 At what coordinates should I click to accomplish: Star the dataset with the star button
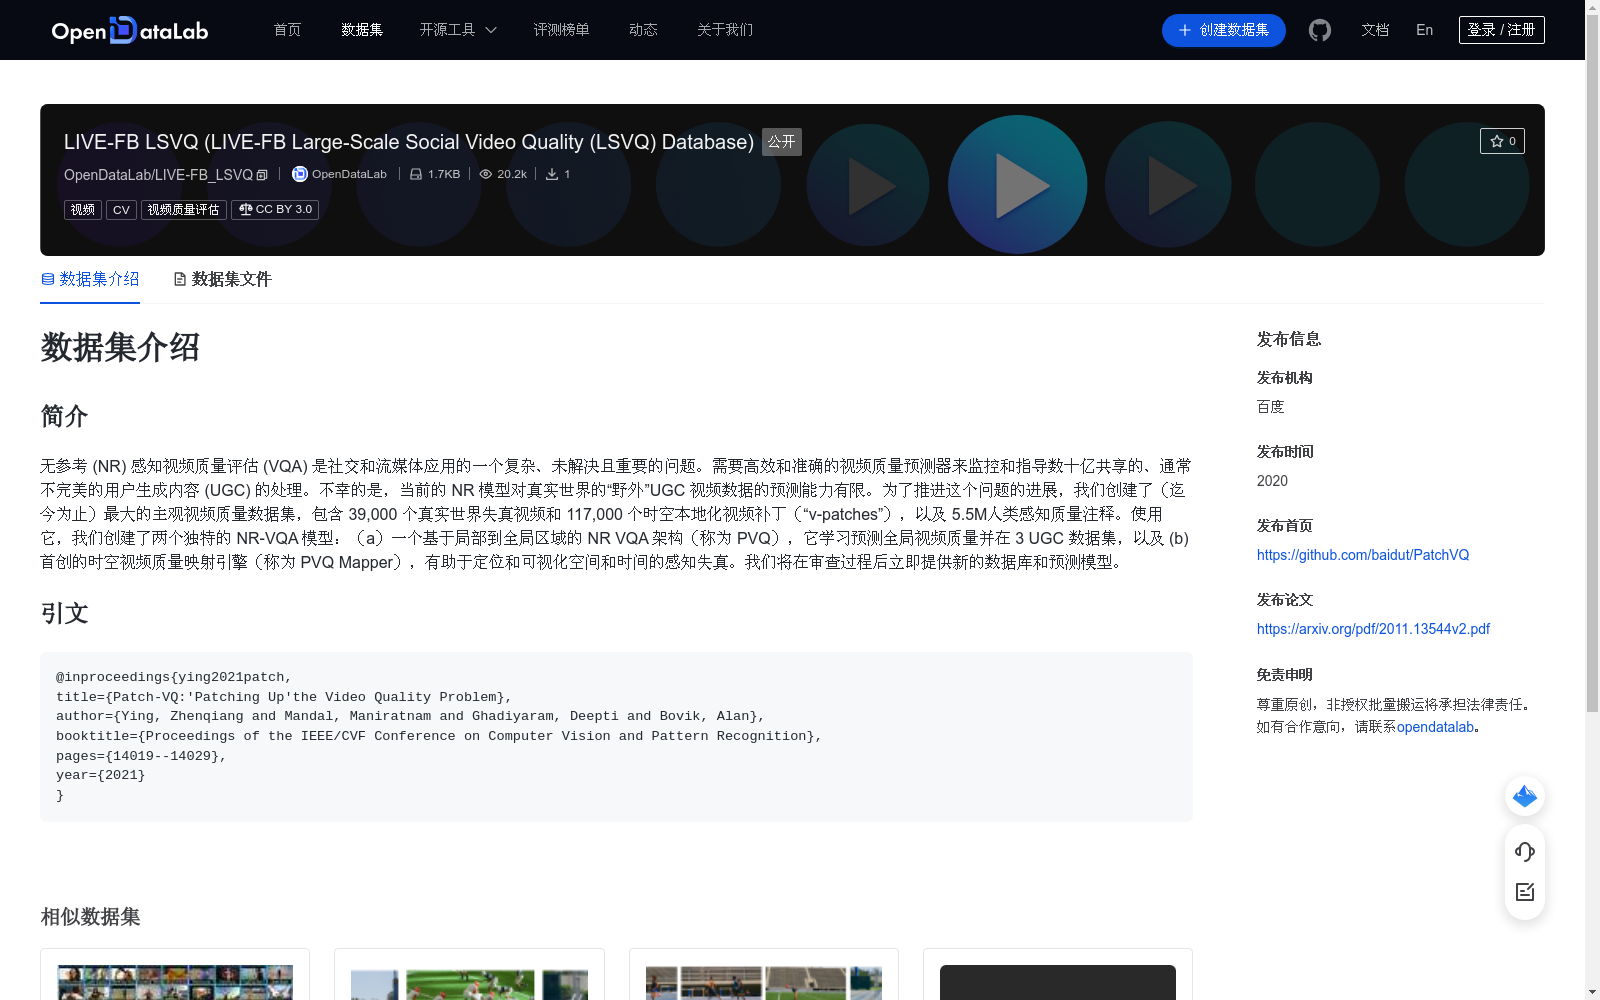click(1502, 141)
